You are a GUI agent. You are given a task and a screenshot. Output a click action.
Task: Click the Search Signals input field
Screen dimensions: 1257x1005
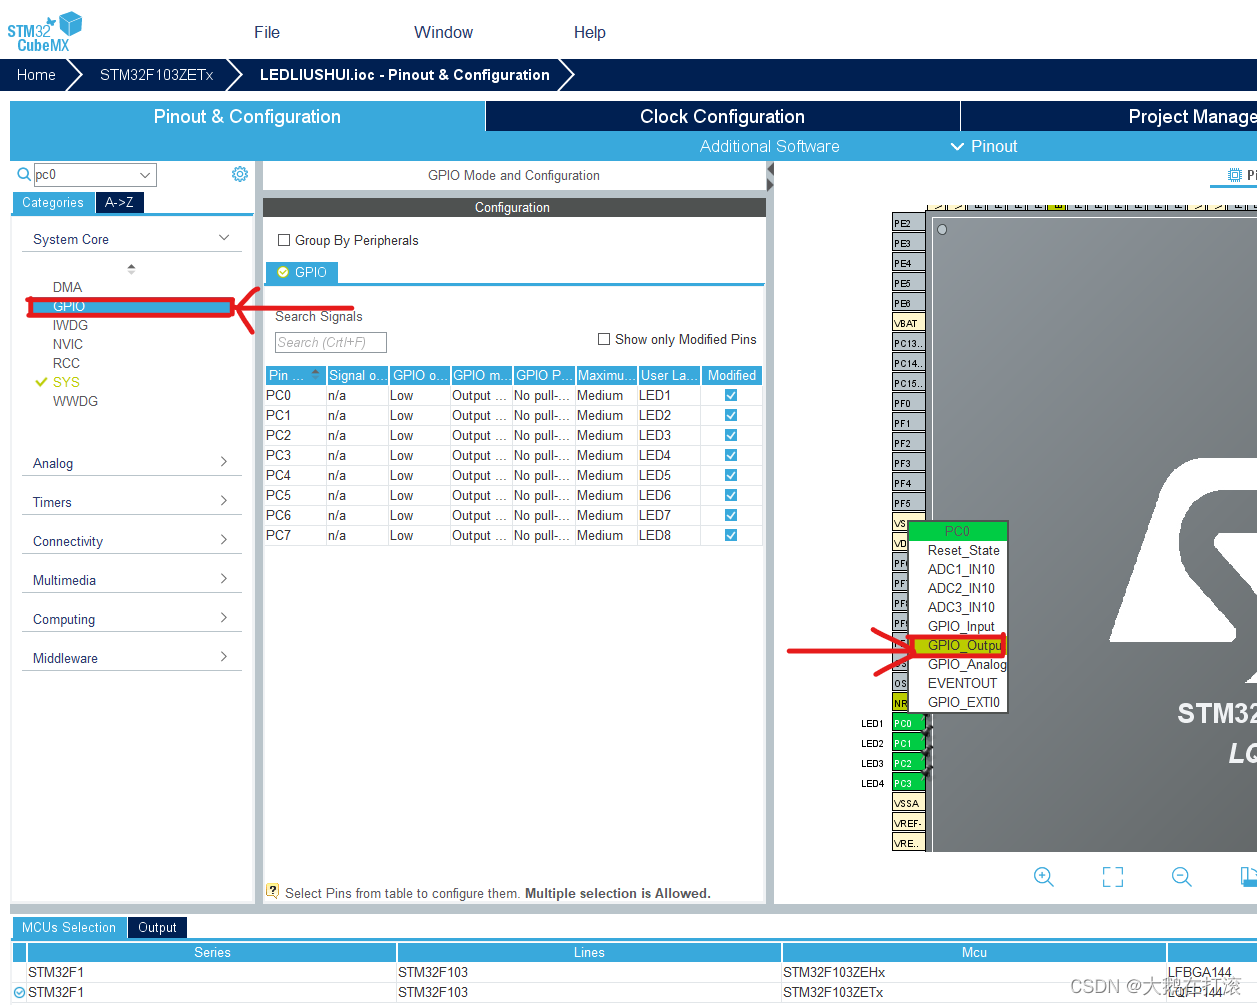pyautogui.click(x=330, y=342)
